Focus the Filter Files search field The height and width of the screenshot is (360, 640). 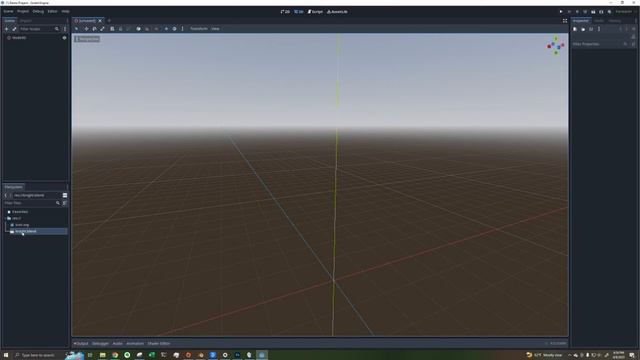pyautogui.click(x=32, y=203)
